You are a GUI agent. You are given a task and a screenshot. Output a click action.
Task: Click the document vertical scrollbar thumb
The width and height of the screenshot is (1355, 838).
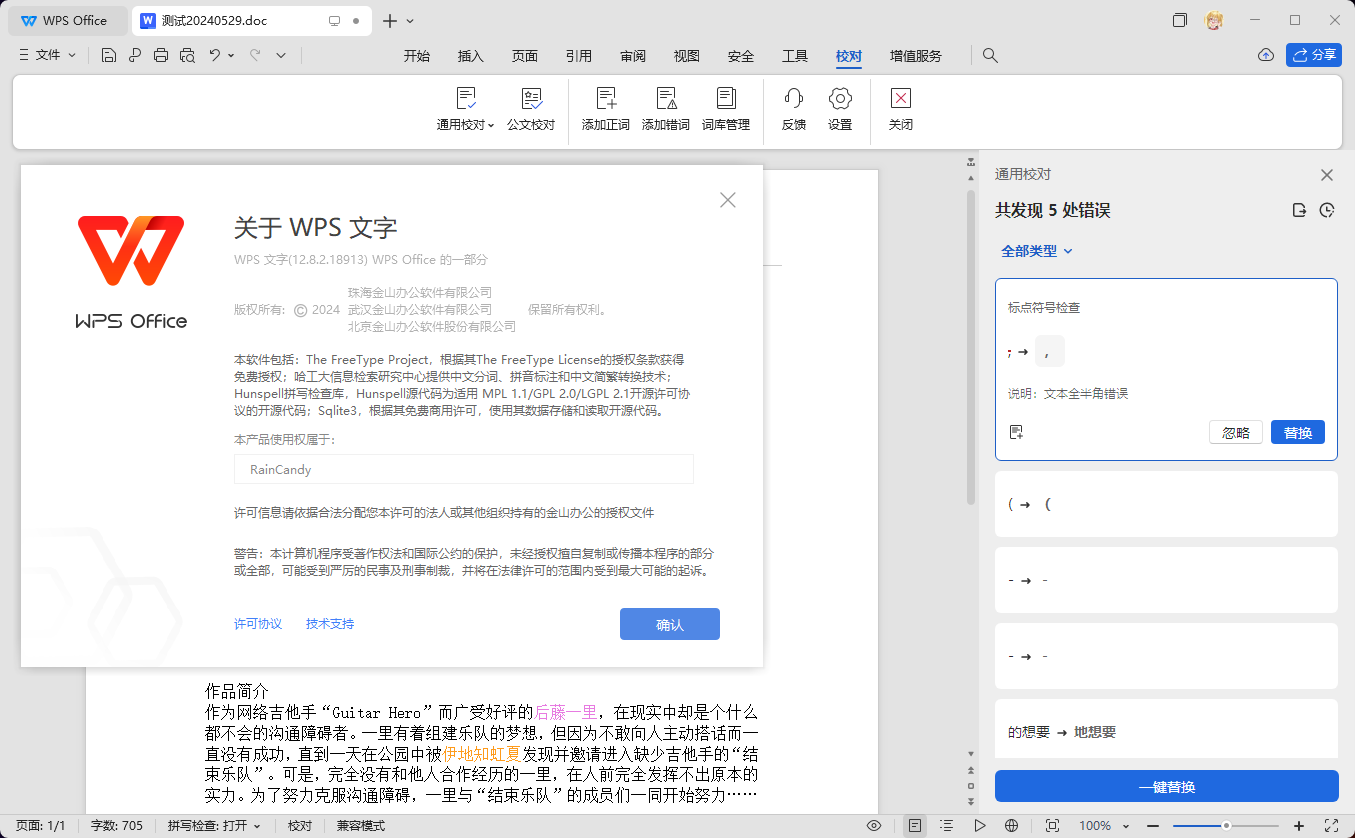click(x=970, y=347)
